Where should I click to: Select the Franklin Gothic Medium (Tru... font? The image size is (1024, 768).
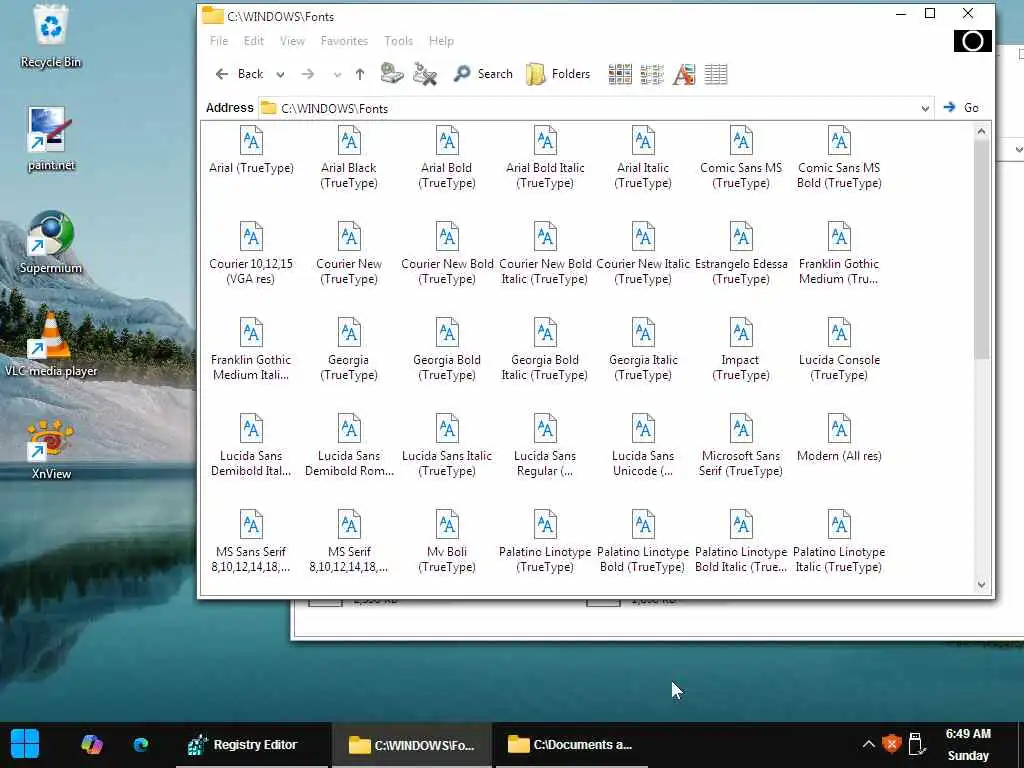click(839, 253)
